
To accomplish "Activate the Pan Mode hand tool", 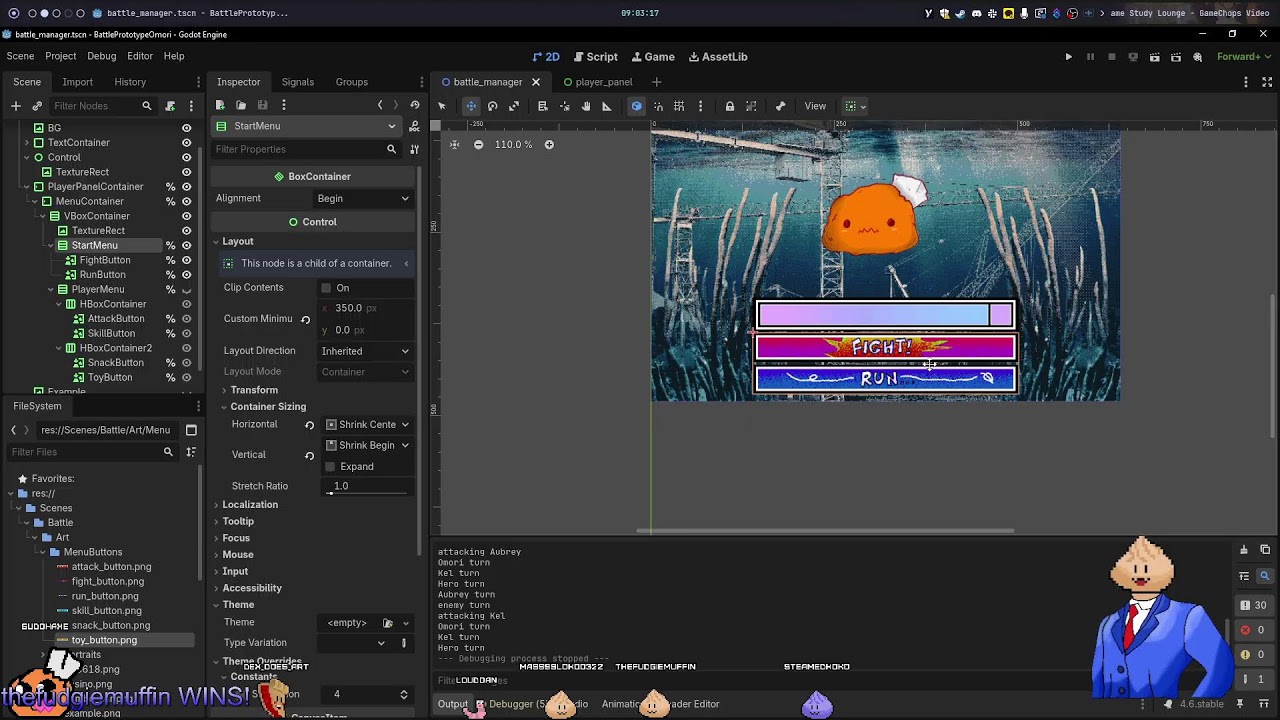I will click(586, 106).
